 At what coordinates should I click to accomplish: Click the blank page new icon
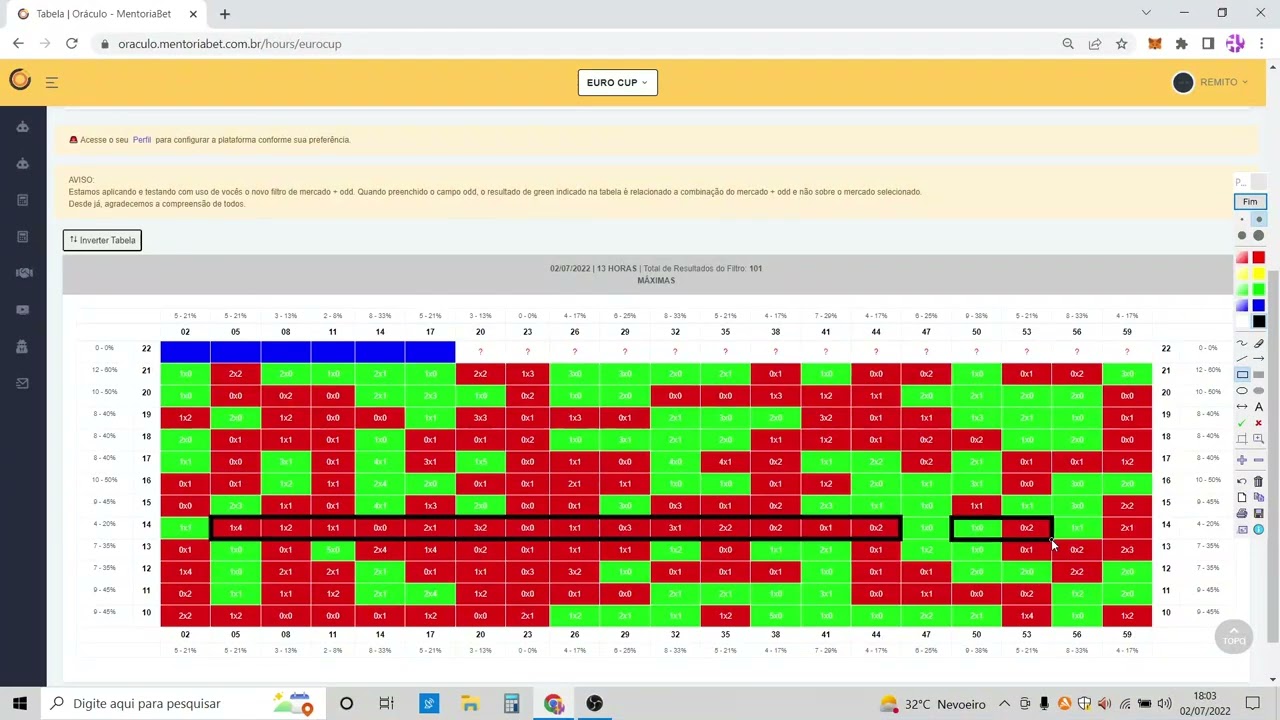1242,497
